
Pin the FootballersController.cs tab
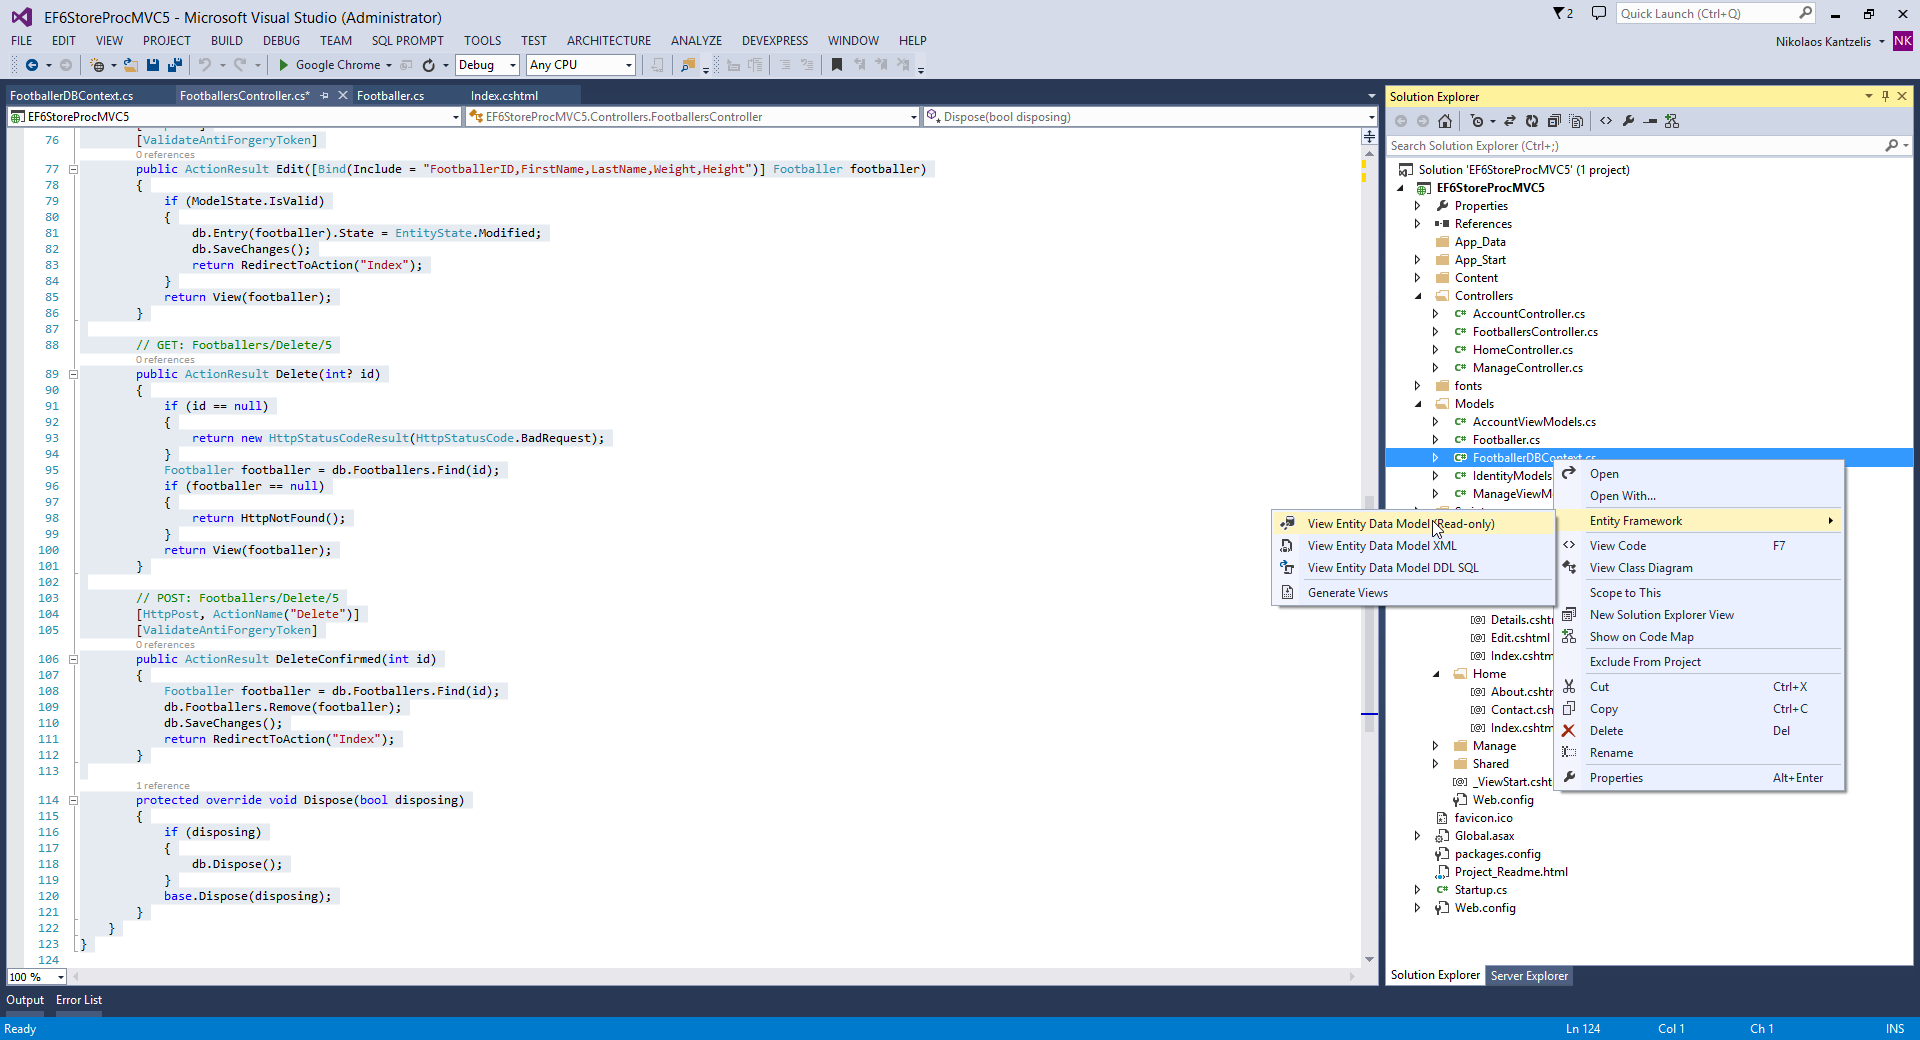(324, 96)
